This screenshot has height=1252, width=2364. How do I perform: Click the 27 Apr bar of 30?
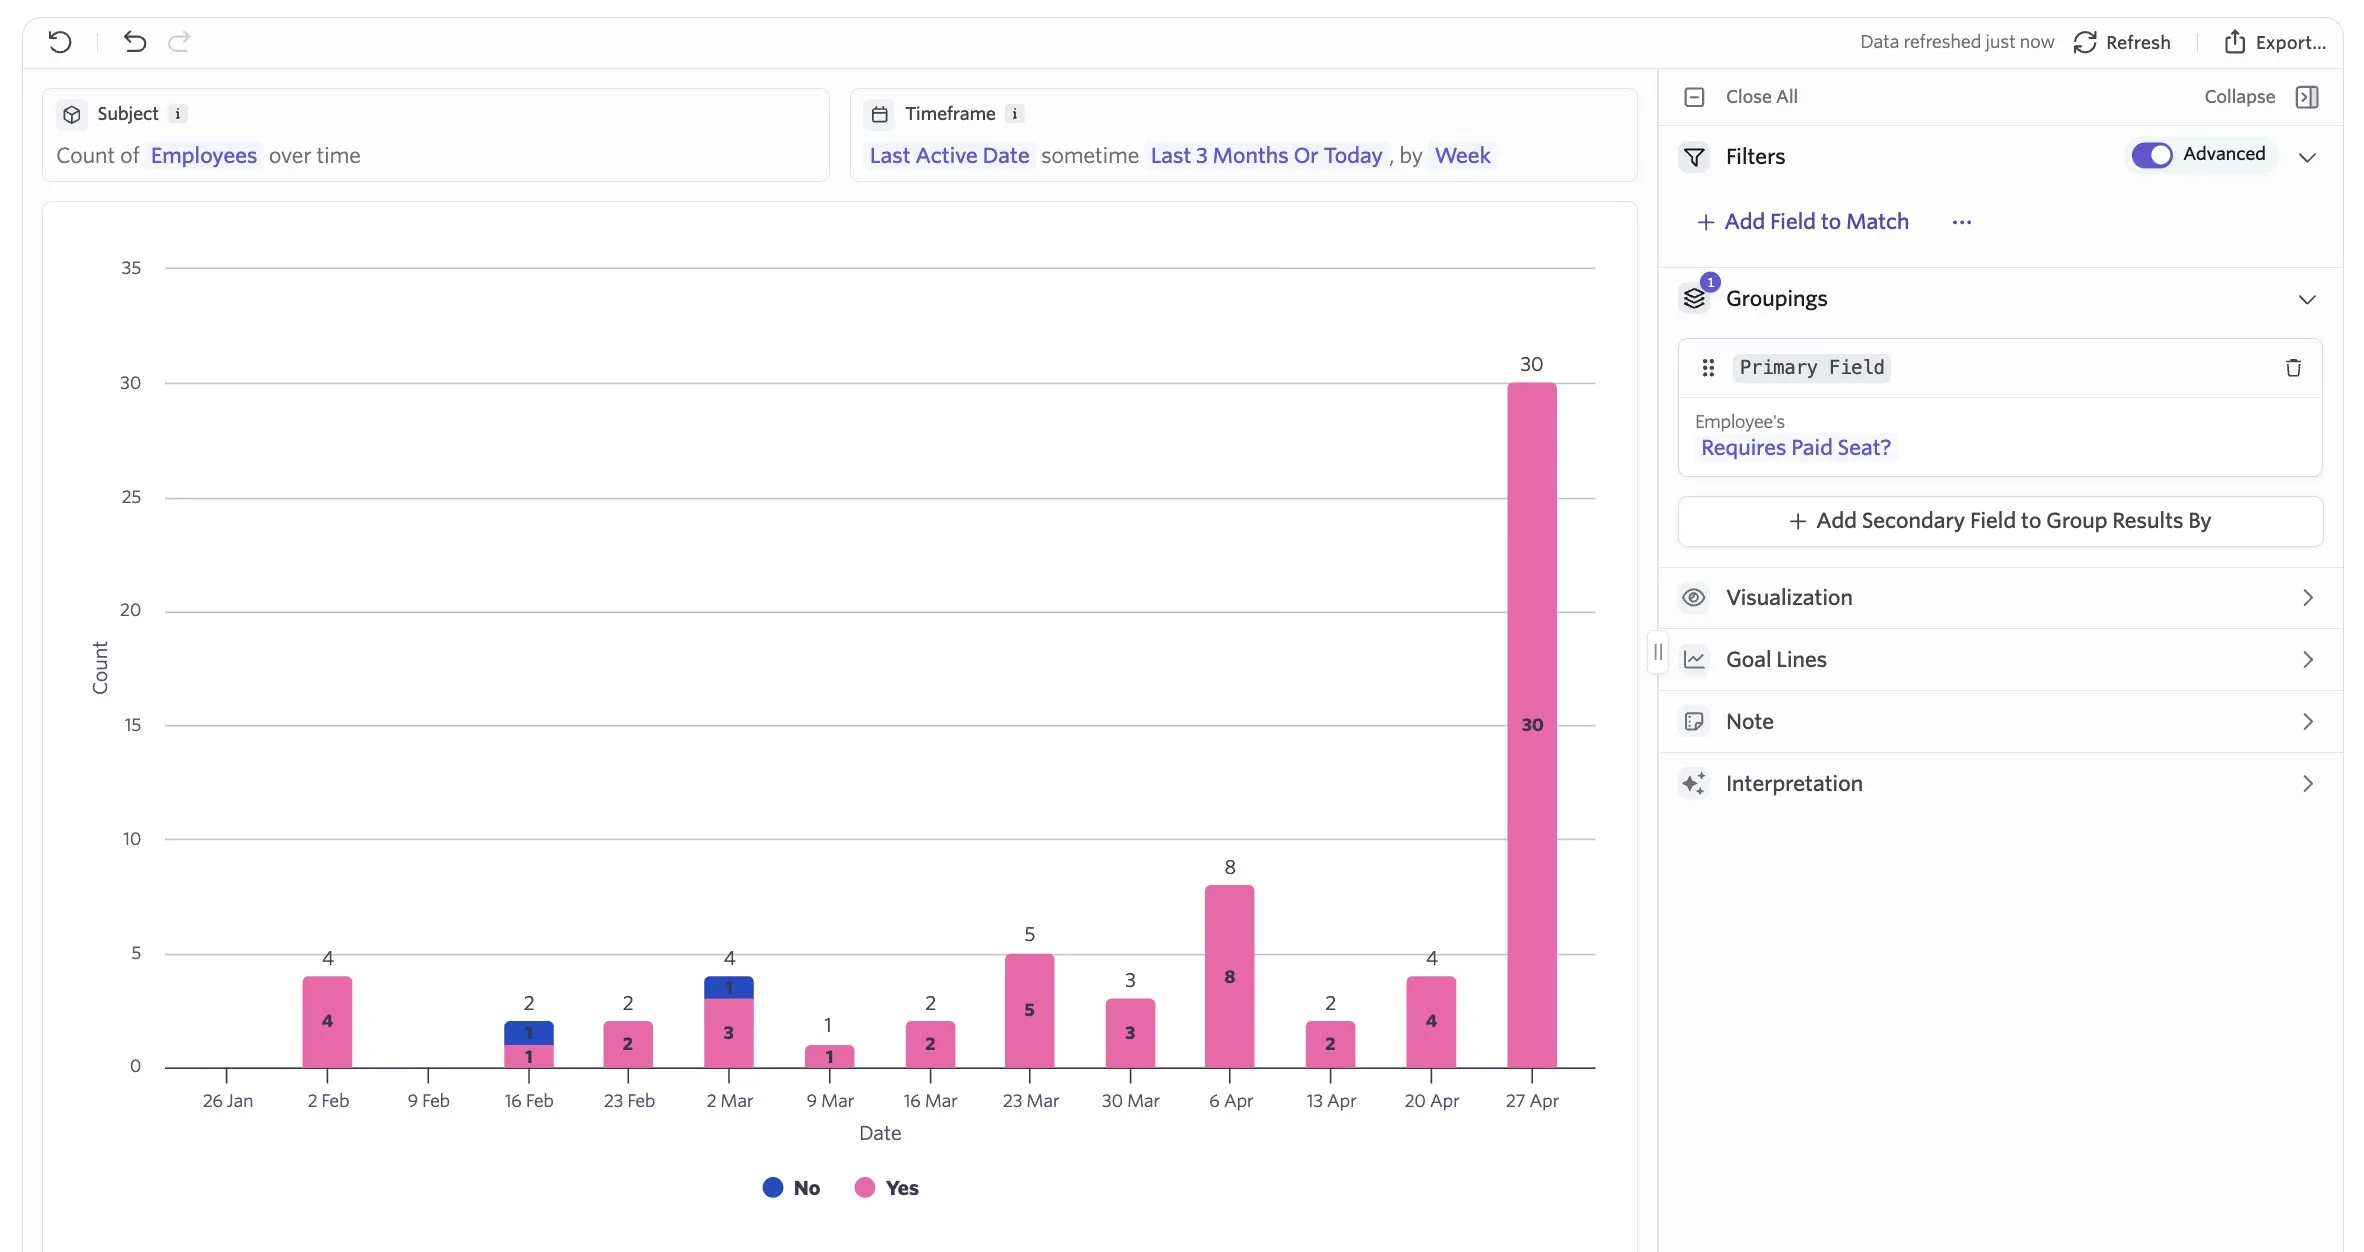coord(1532,725)
